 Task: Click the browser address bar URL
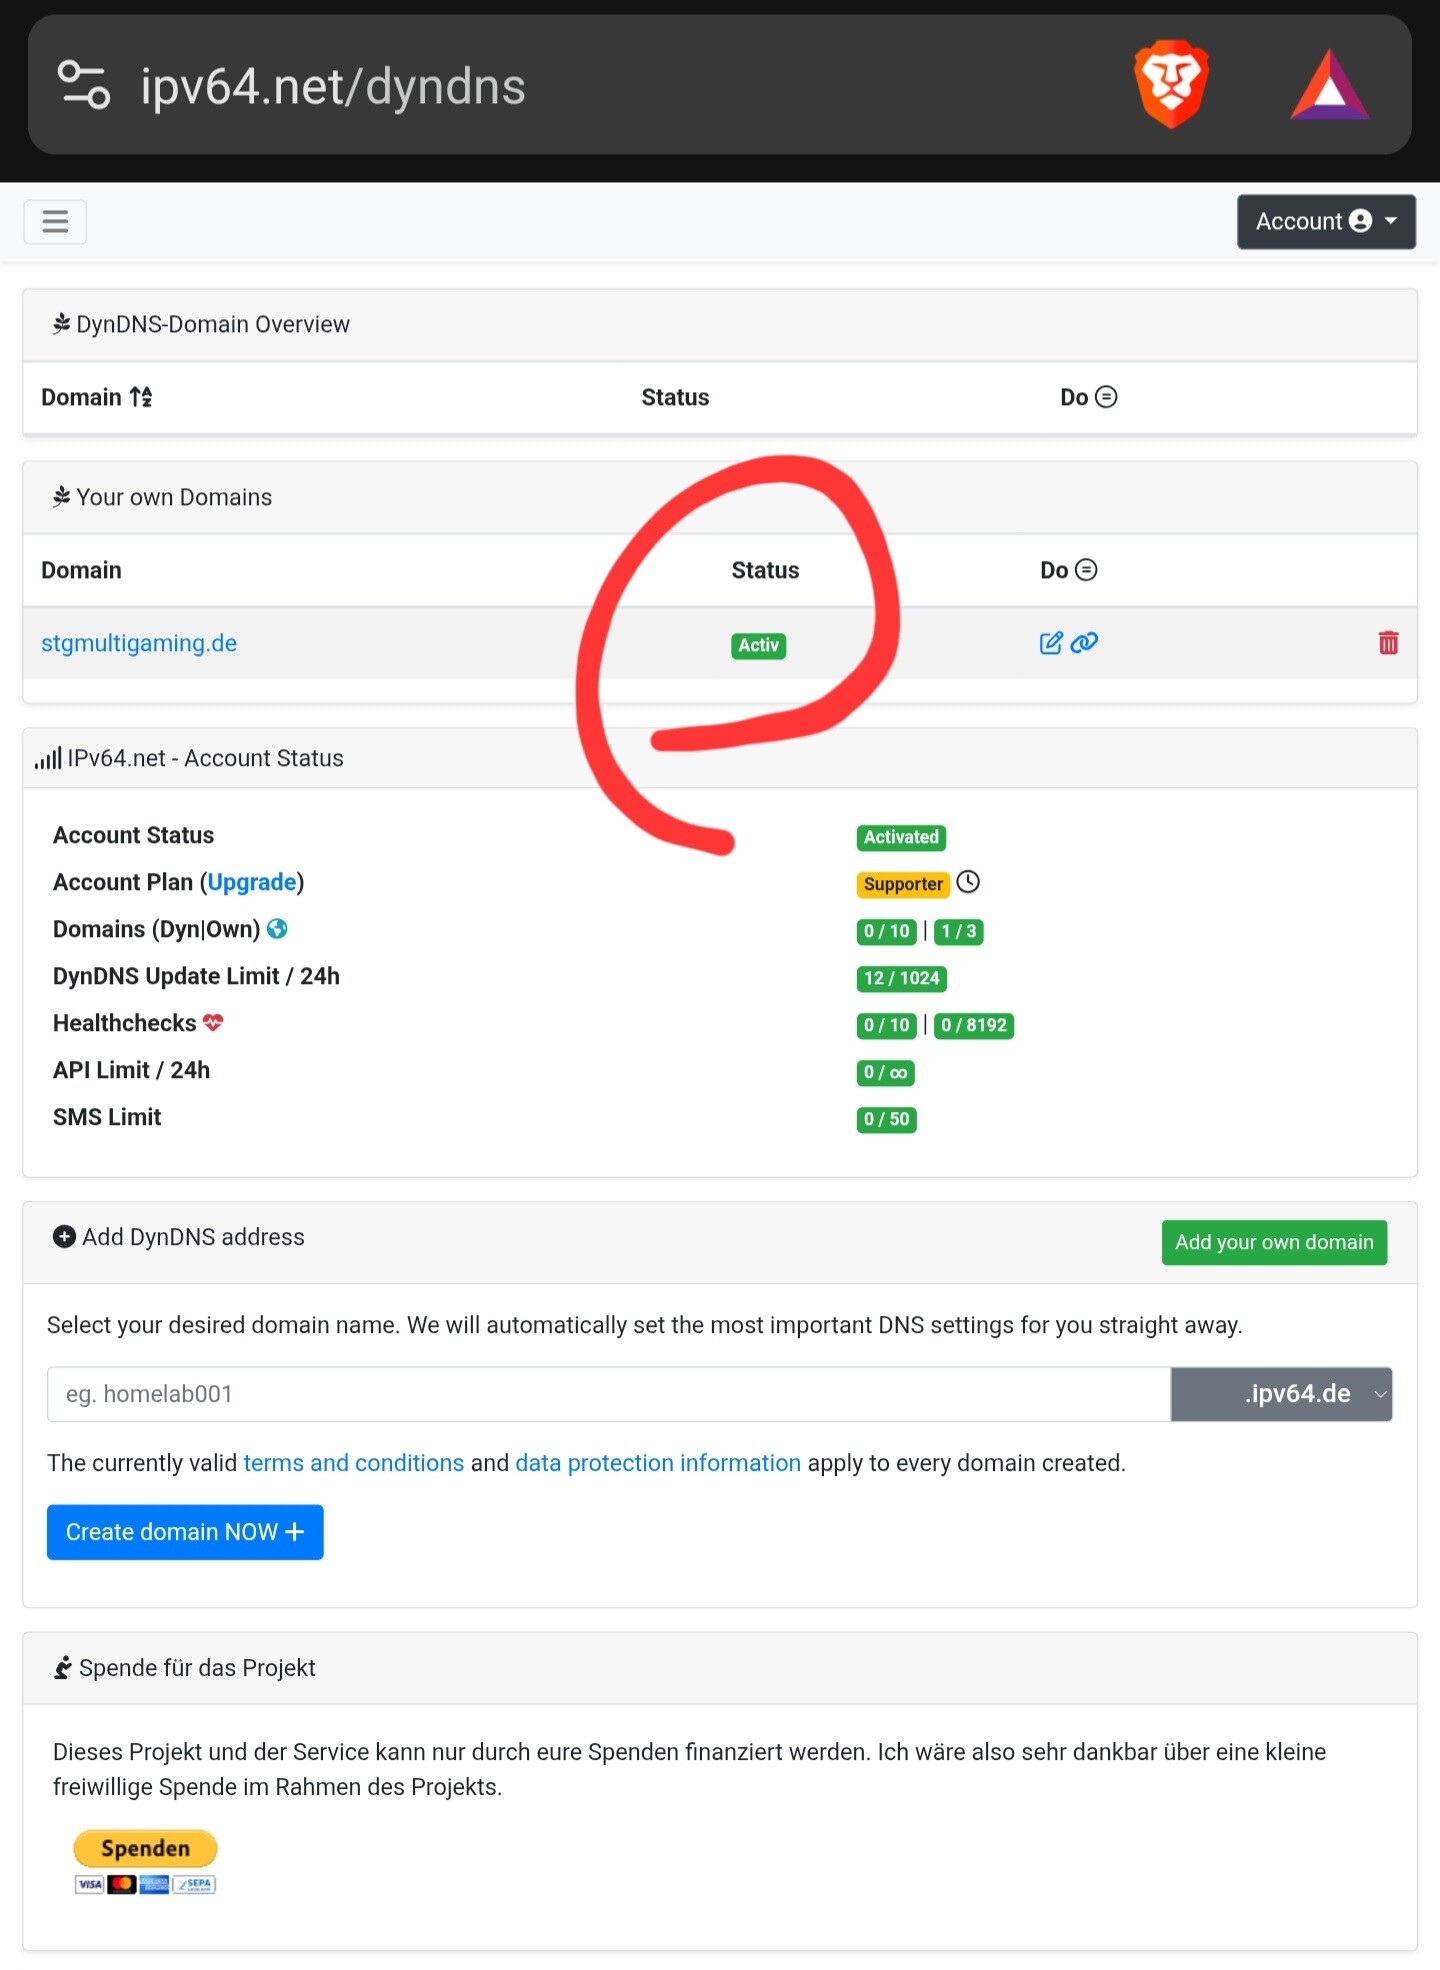click(x=332, y=86)
